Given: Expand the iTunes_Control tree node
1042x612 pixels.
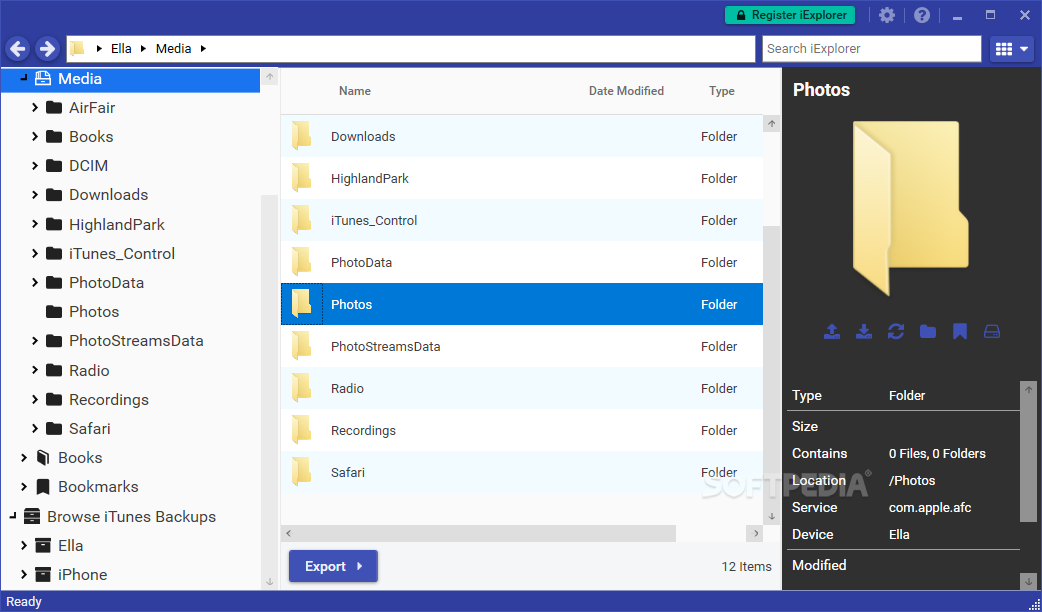Looking at the screenshot, I should [35, 253].
